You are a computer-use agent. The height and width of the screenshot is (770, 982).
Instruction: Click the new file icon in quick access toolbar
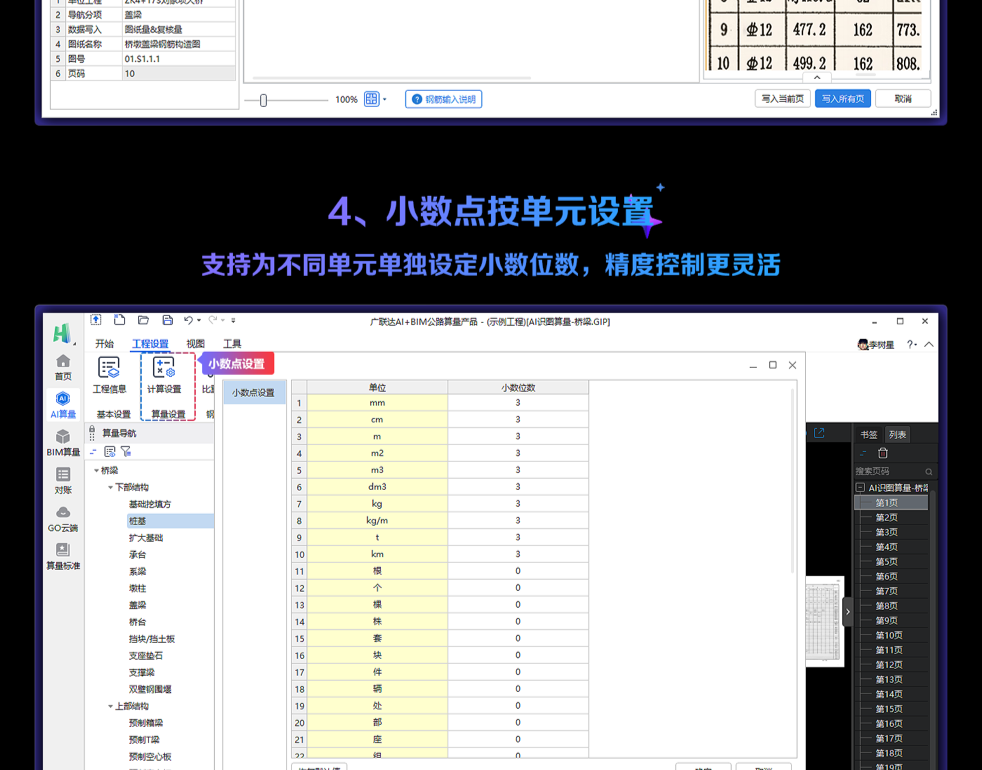click(120, 320)
